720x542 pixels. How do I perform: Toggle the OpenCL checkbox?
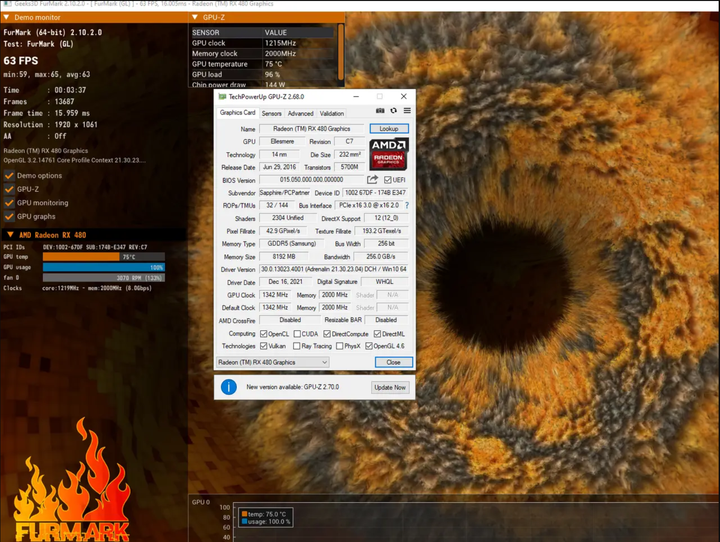click(x=264, y=333)
